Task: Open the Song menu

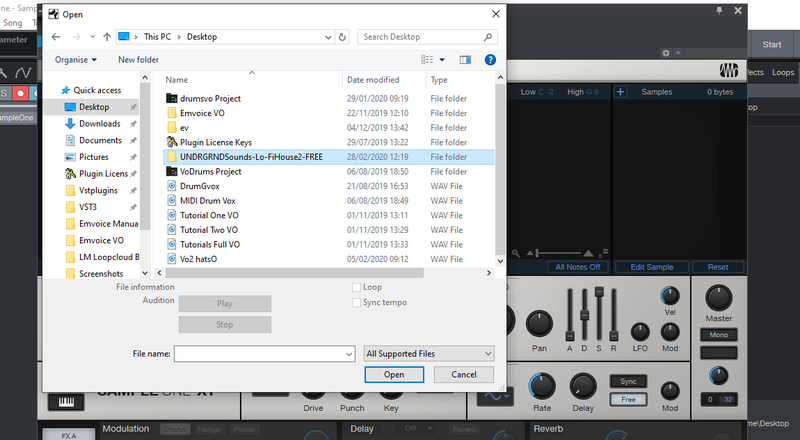Action: 13,23
